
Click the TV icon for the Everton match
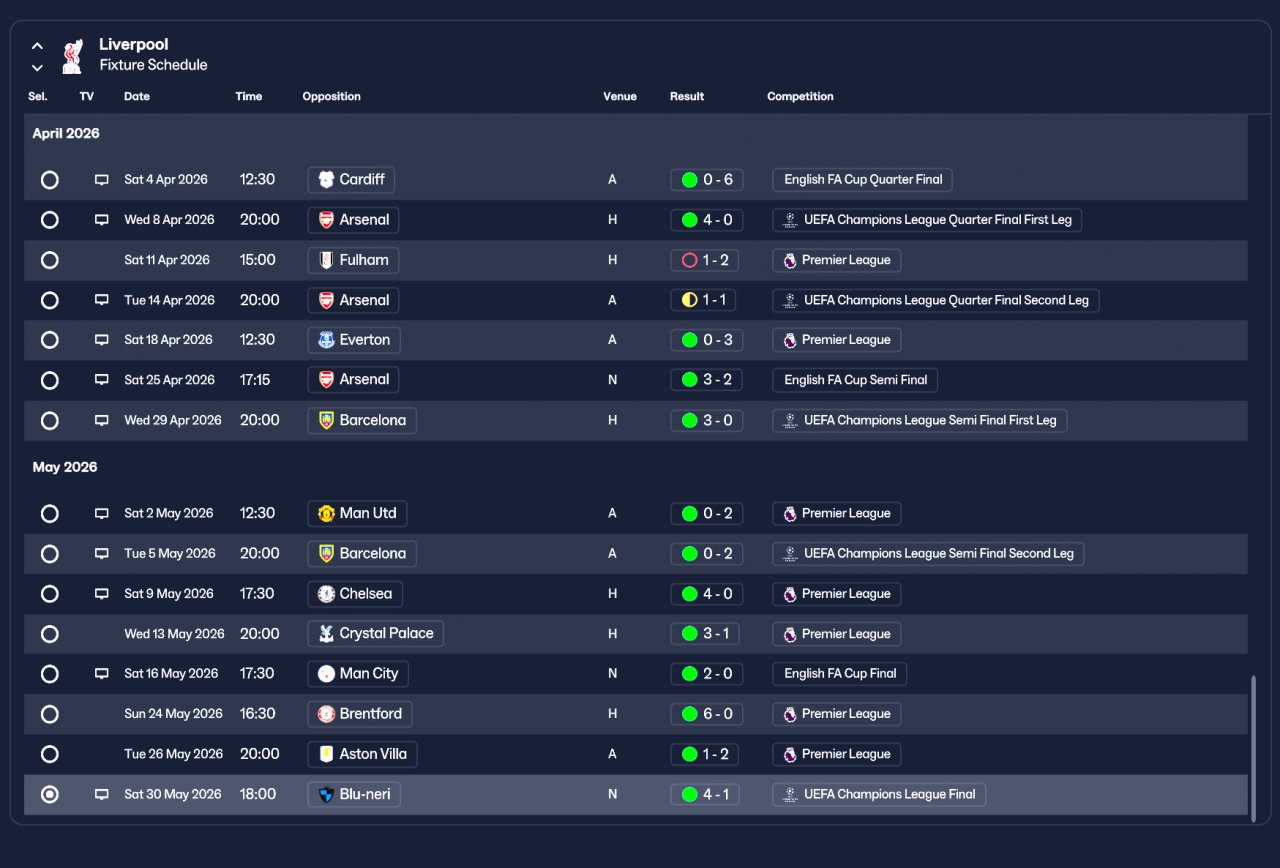click(x=101, y=340)
